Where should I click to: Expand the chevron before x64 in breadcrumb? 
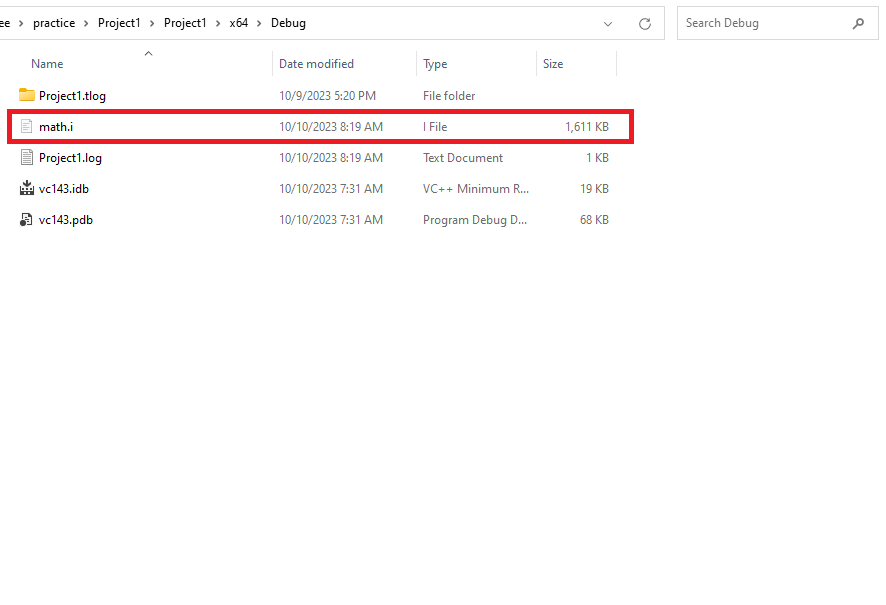218,23
